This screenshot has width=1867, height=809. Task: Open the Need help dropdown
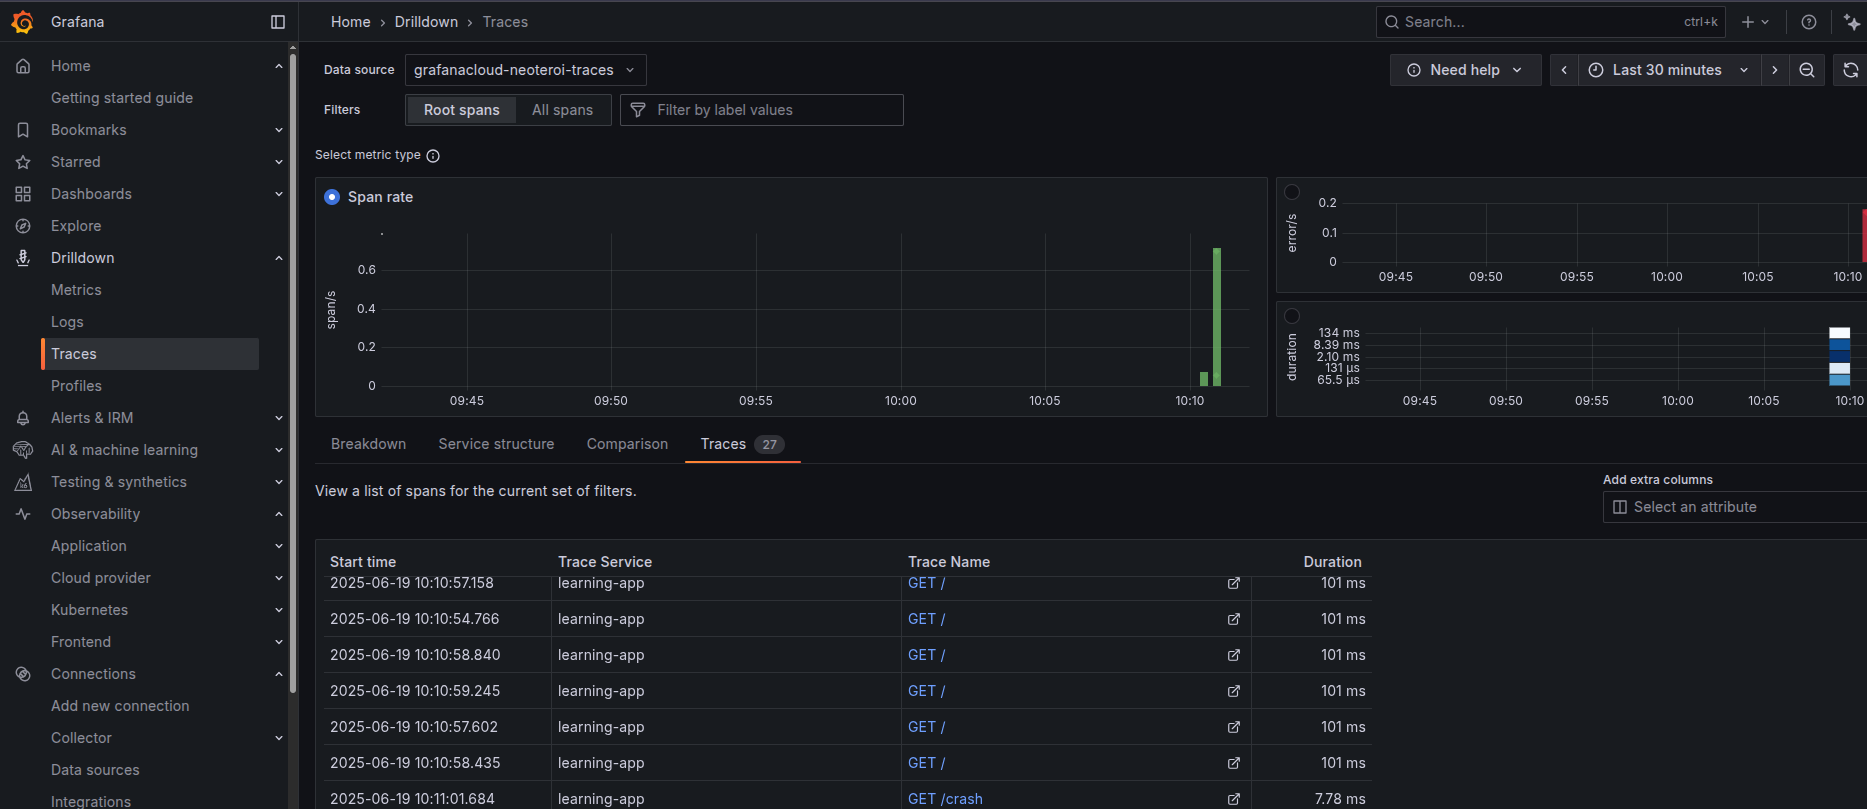click(1465, 70)
